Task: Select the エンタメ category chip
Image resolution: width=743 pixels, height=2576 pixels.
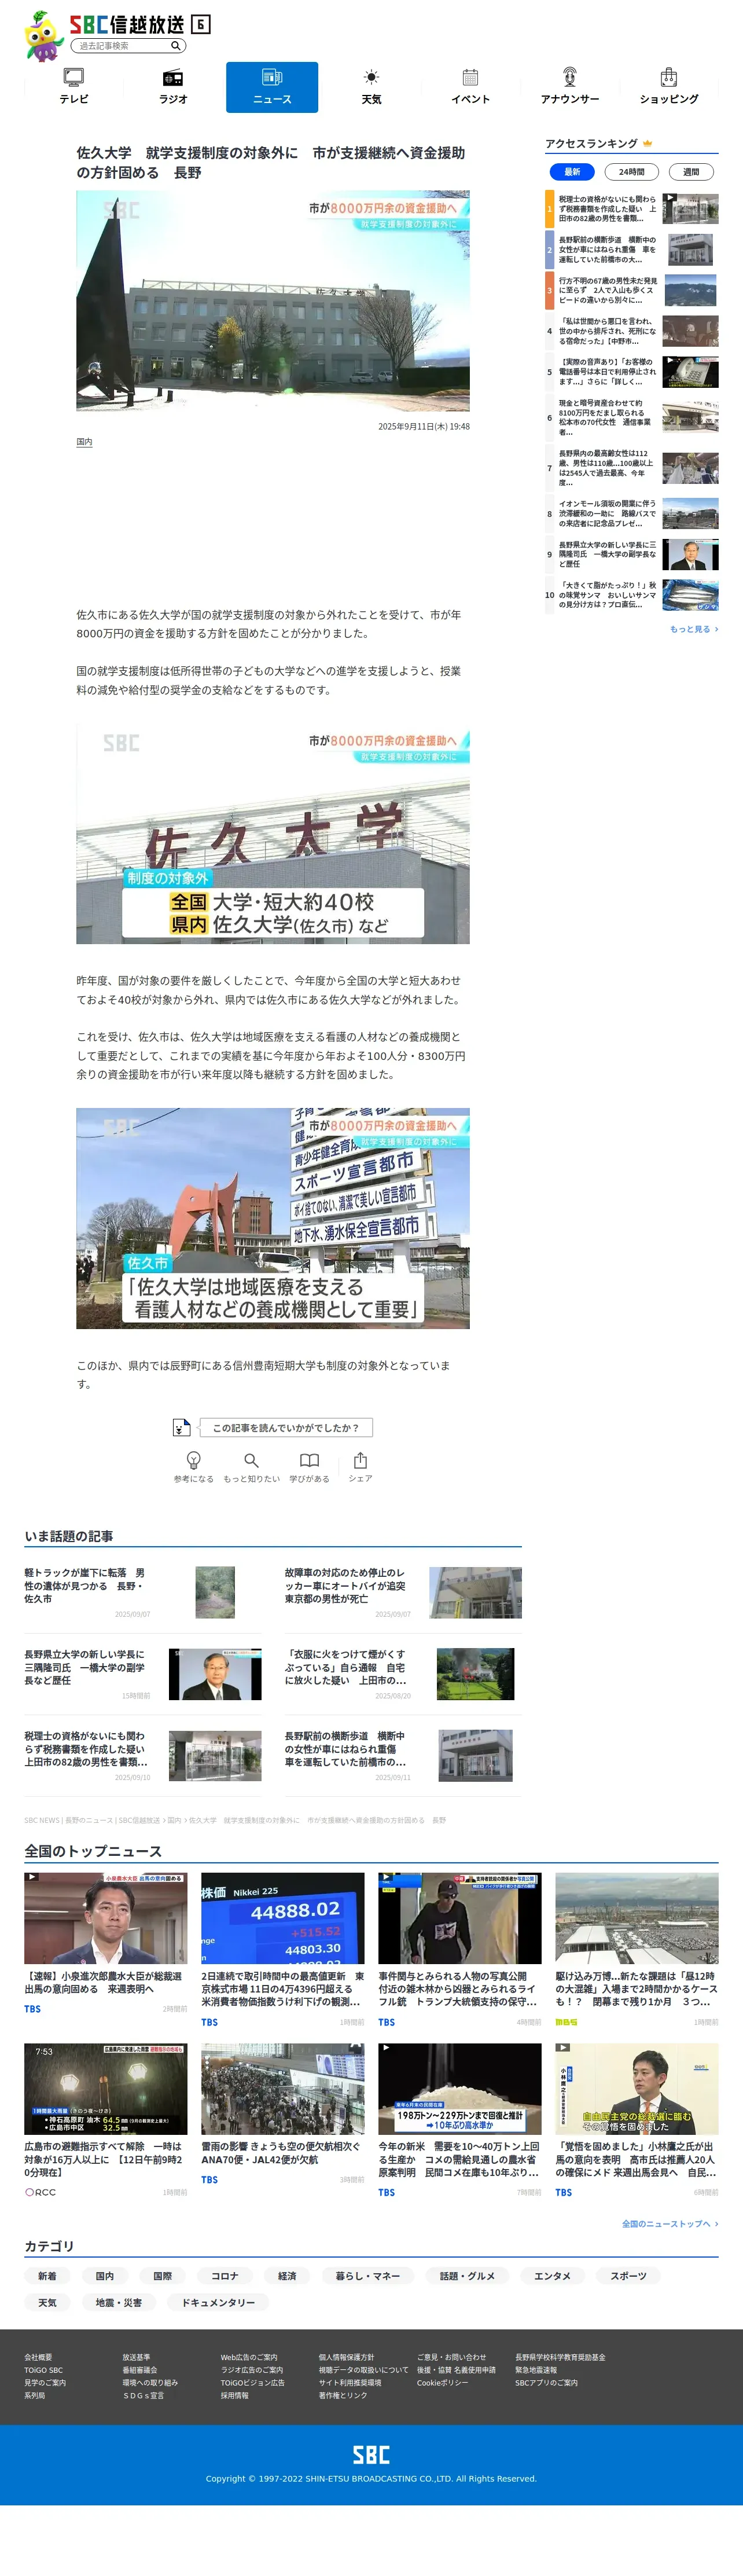Action: (552, 2276)
